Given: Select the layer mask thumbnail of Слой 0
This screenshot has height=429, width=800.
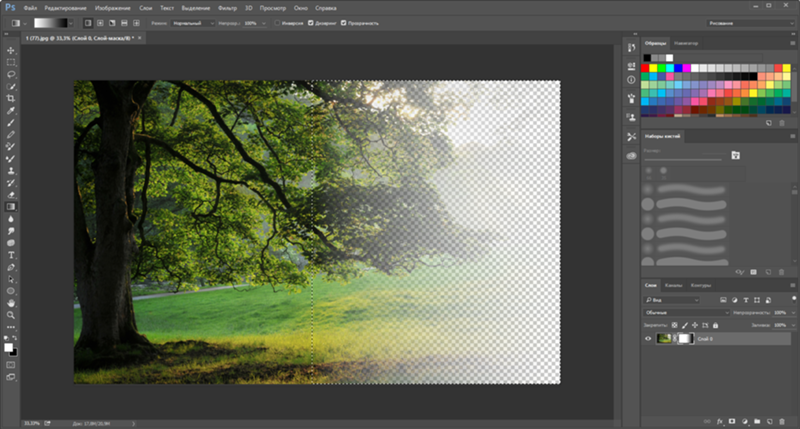Looking at the screenshot, I should point(686,339).
